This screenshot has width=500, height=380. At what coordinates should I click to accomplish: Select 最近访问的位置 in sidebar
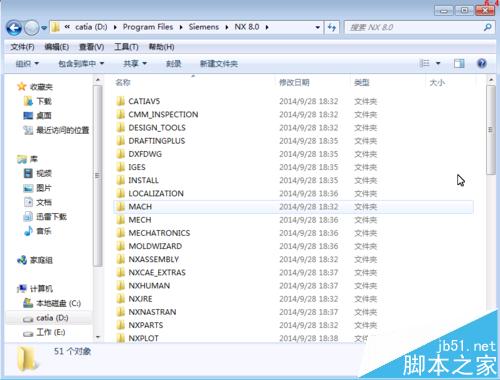pyautogui.click(x=56, y=130)
